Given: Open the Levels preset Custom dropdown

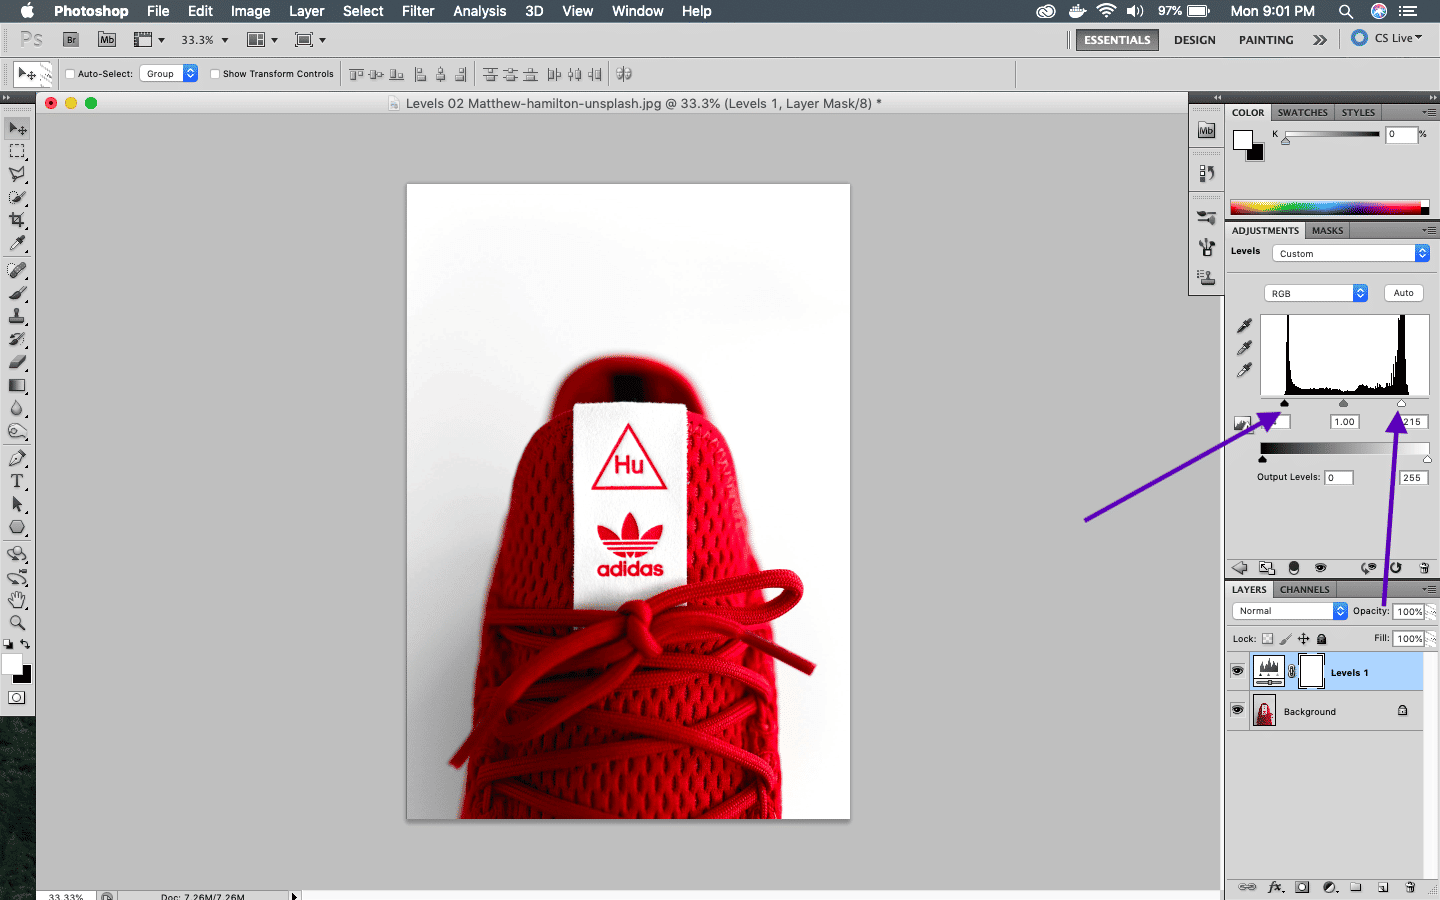Looking at the screenshot, I should [1351, 254].
